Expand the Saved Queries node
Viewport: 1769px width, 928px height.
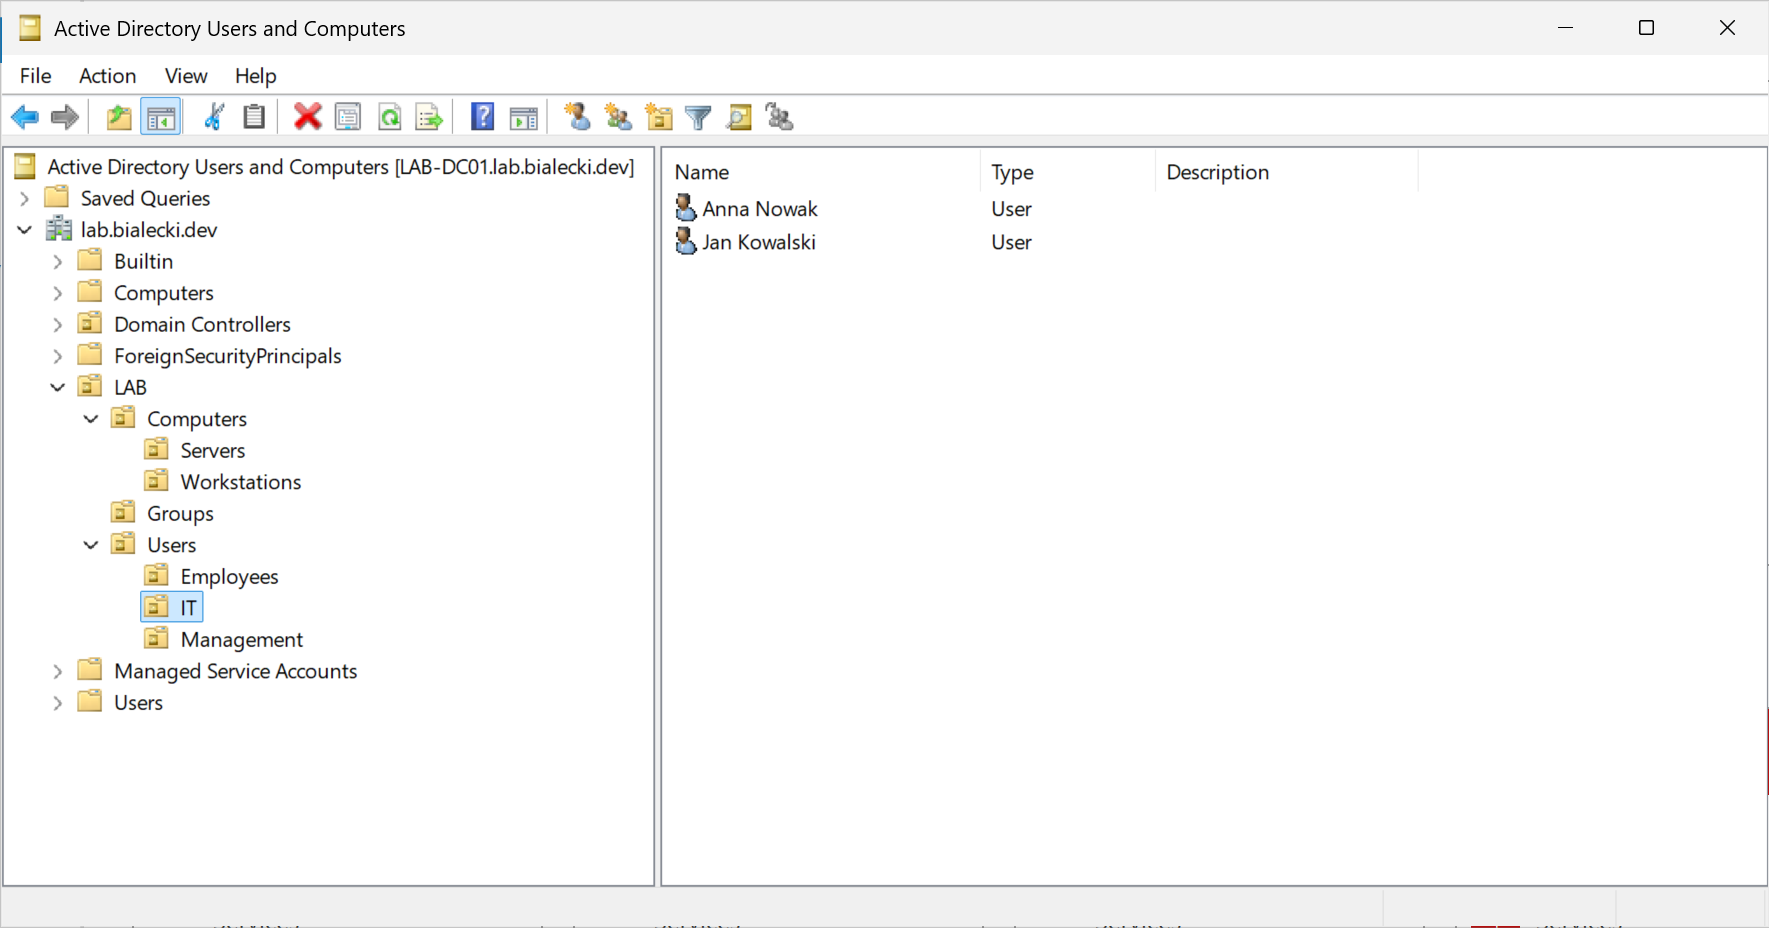25,198
